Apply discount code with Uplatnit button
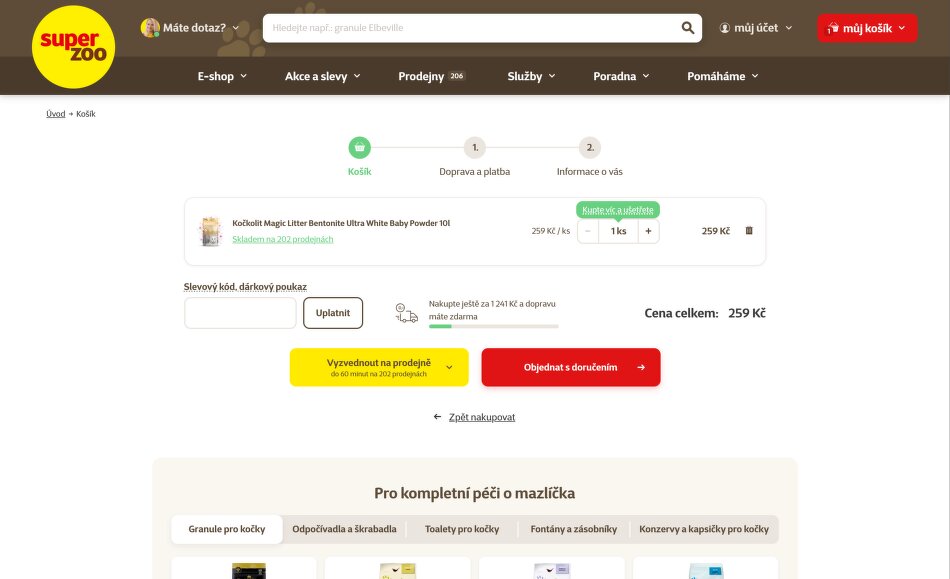This screenshot has height=579, width=950. click(x=333, y=313)
